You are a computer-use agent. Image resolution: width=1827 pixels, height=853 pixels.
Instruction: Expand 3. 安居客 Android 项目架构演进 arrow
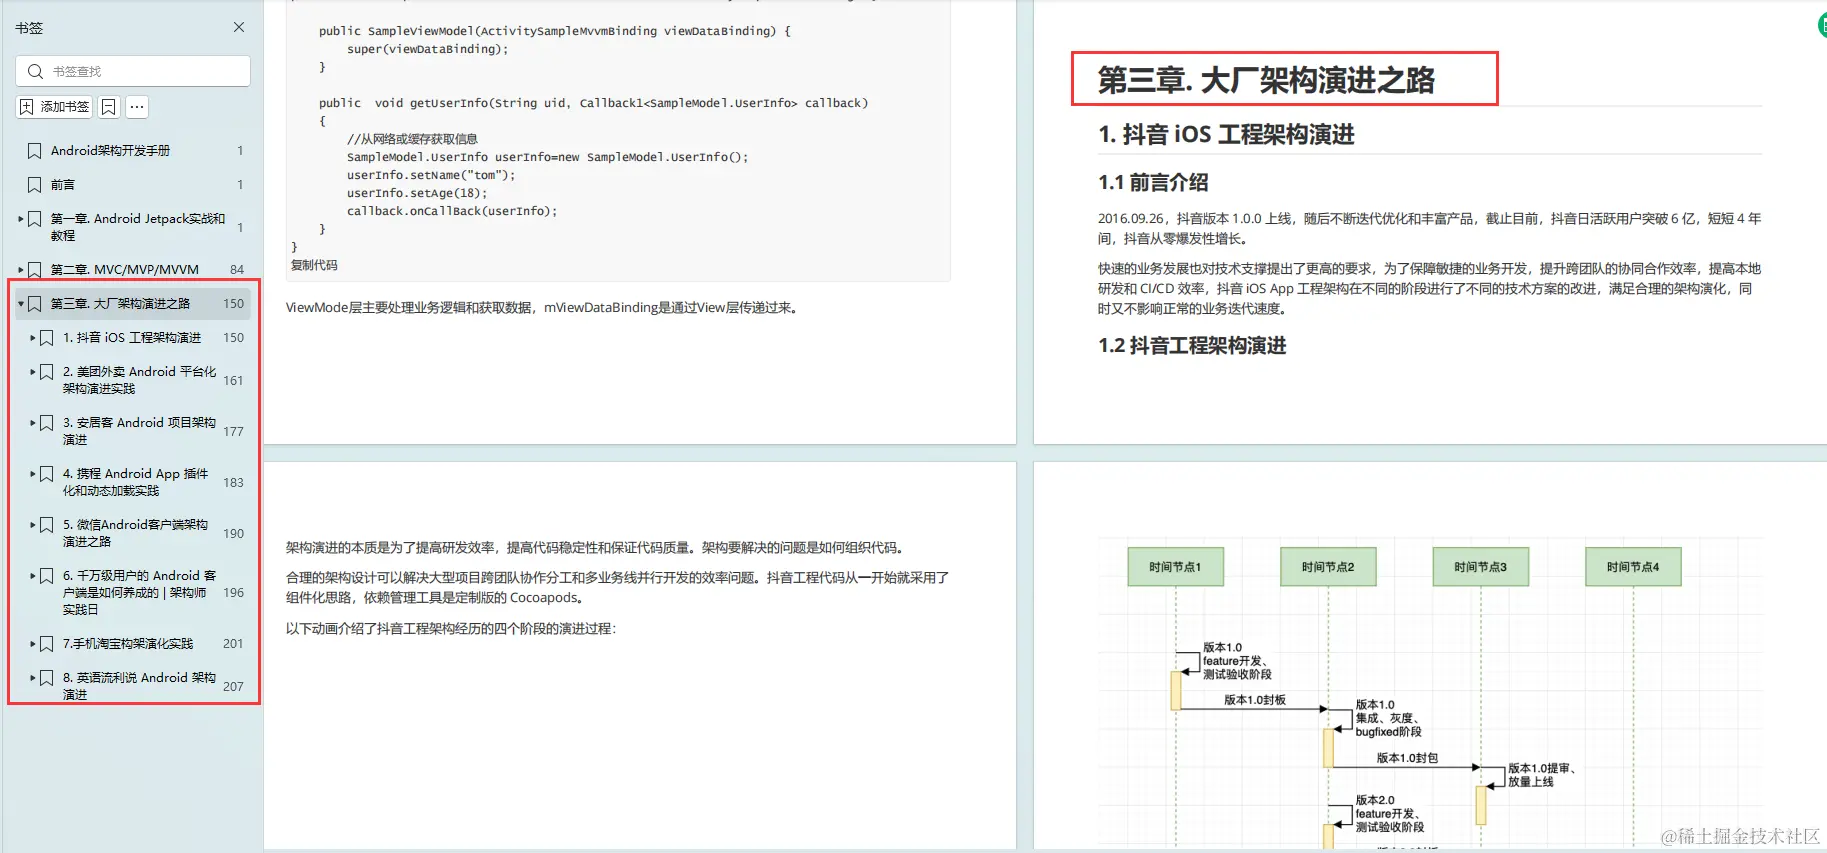32,422
